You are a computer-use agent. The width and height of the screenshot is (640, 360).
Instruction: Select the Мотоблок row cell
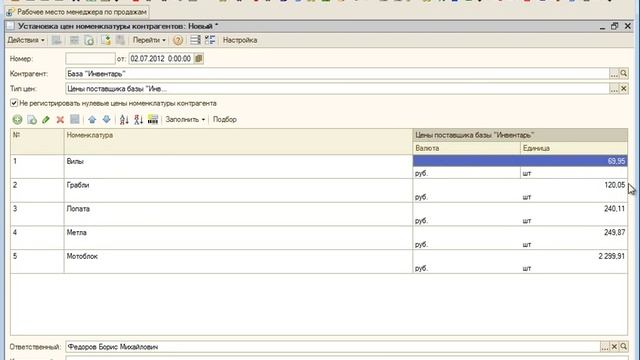click(x=238, y=261)
